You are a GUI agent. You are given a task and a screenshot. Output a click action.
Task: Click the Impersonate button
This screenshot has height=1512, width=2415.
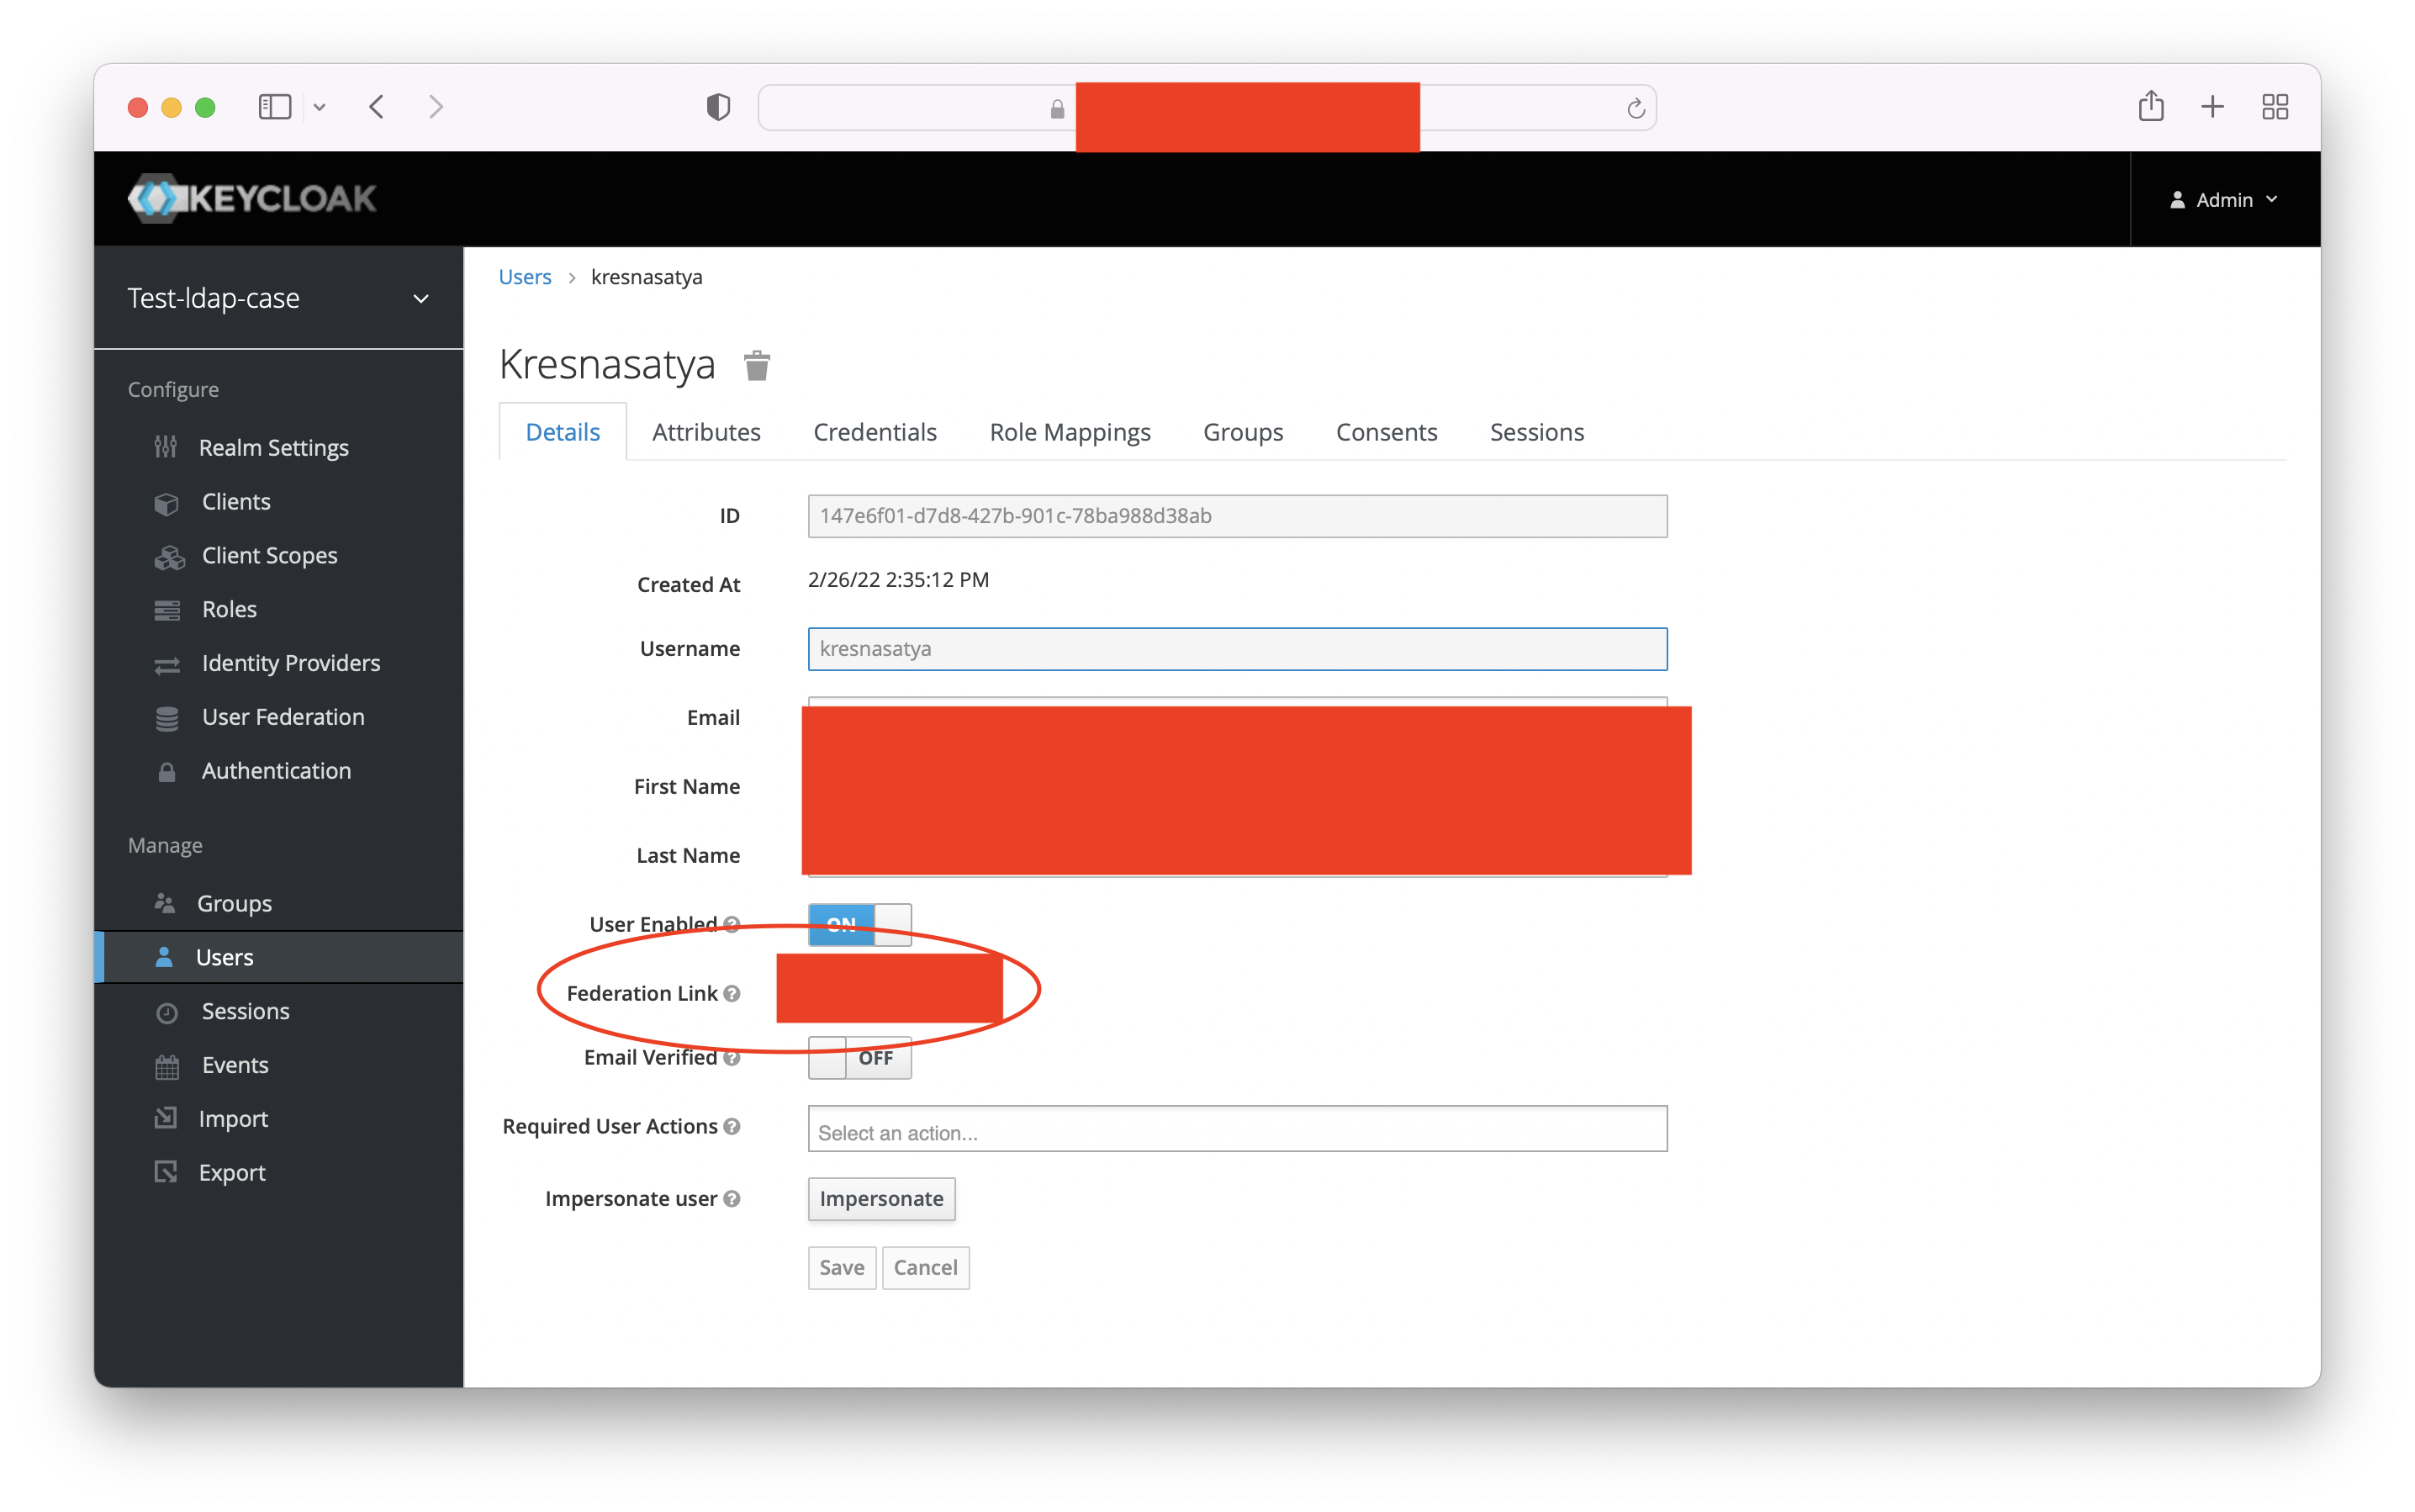pyautogui.click(x=880, y=1198)
